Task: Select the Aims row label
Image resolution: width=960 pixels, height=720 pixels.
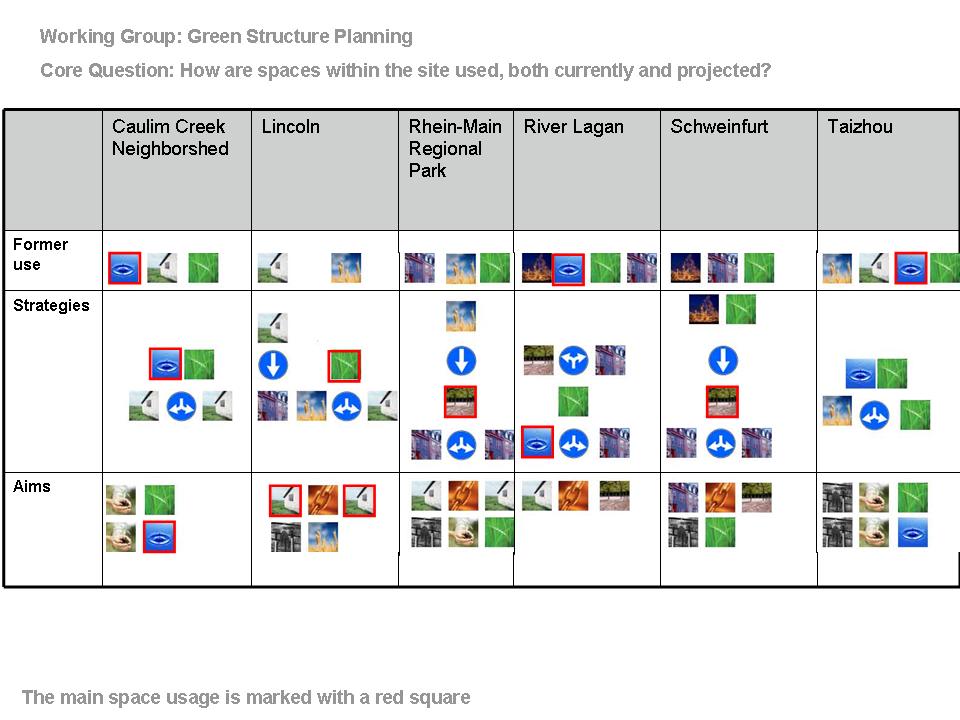Action: (32, 487)
